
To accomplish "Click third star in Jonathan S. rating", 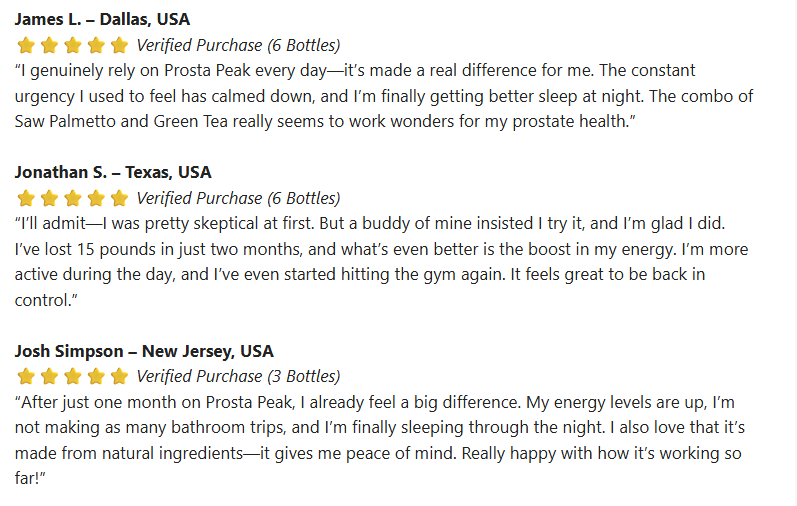I will pyautogui.click(x=73, y=198).
